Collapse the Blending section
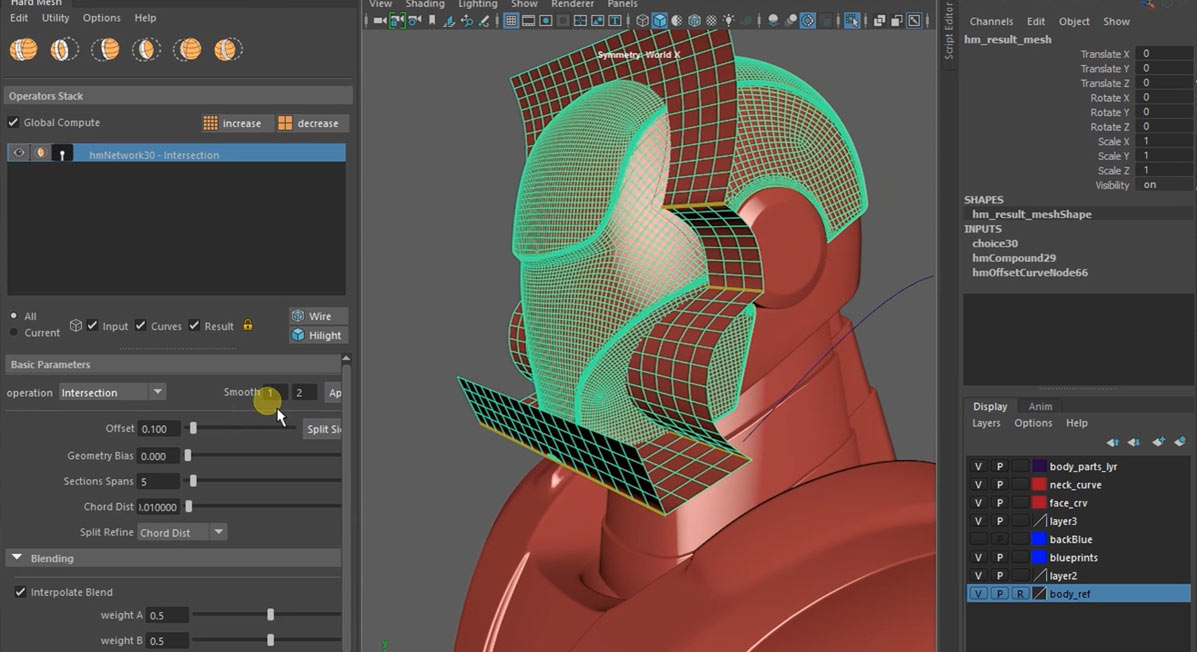This screenshot has width=1197, height=652. coord(15,558)
